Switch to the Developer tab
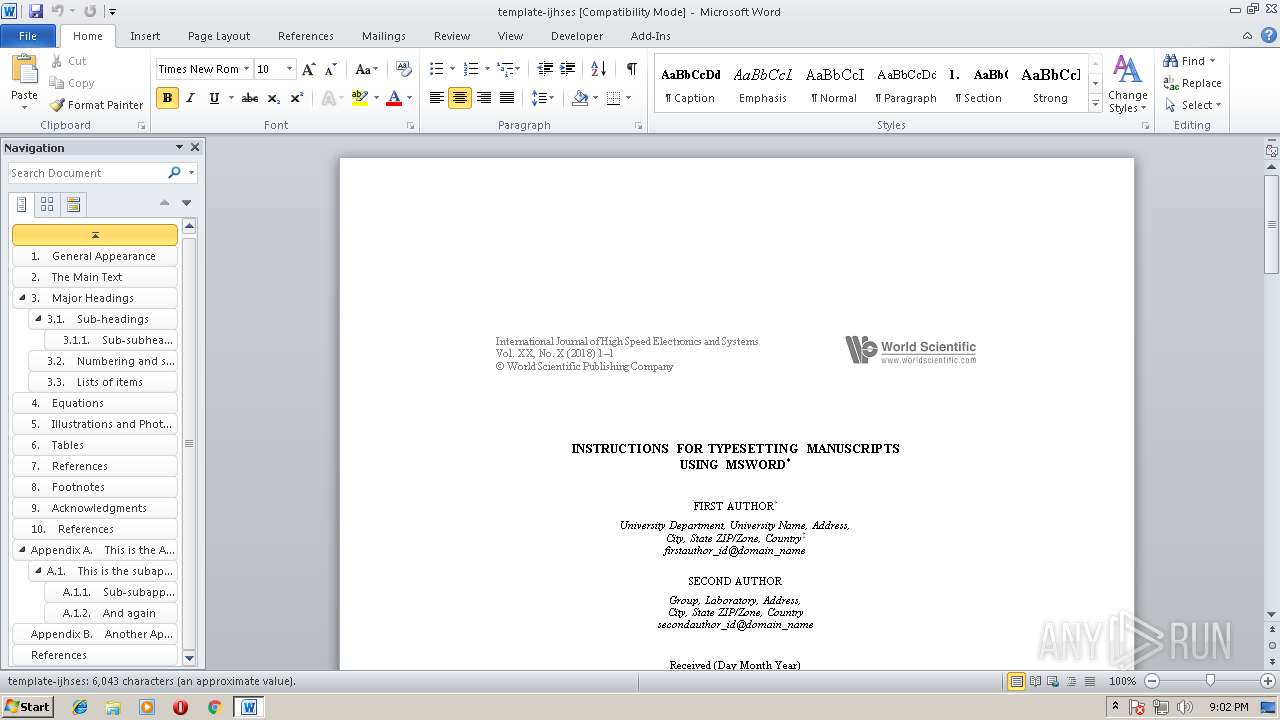This screenshot has width=1280, height=720. click(577, 36)
